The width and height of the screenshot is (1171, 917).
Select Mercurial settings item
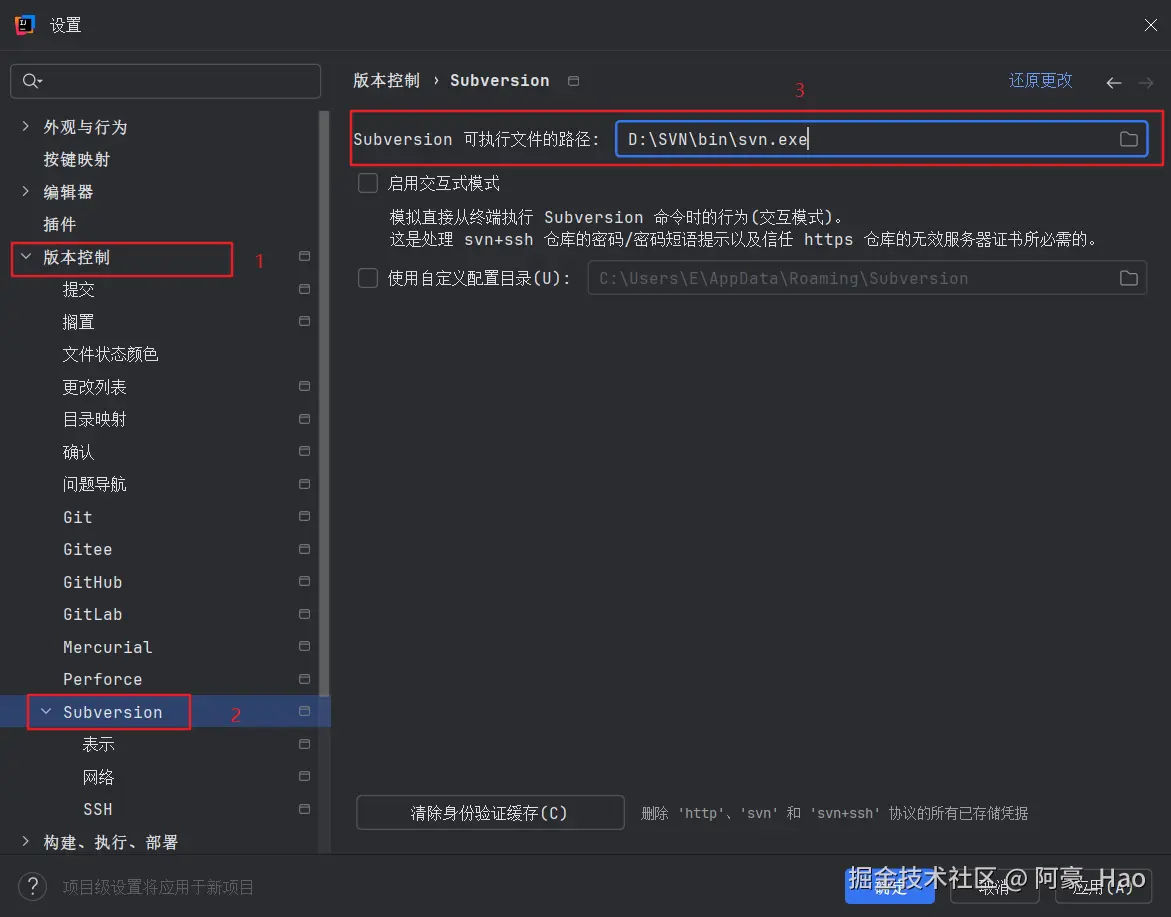coord(108,647)
